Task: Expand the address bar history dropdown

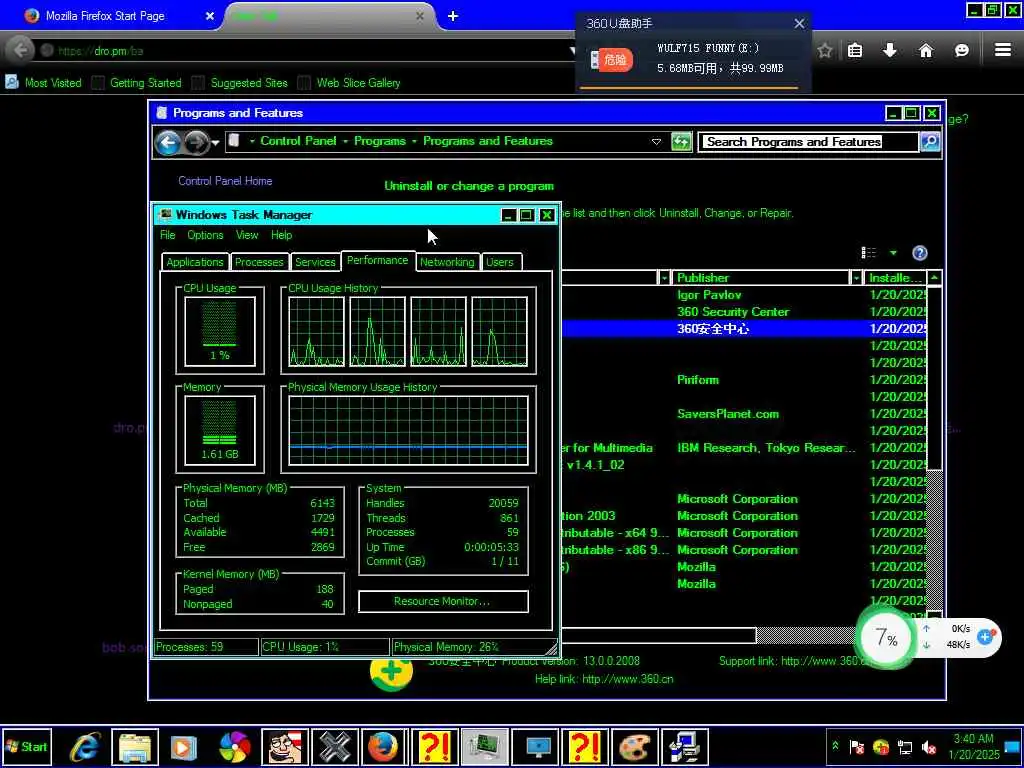Action: click(x=656, y=142)
